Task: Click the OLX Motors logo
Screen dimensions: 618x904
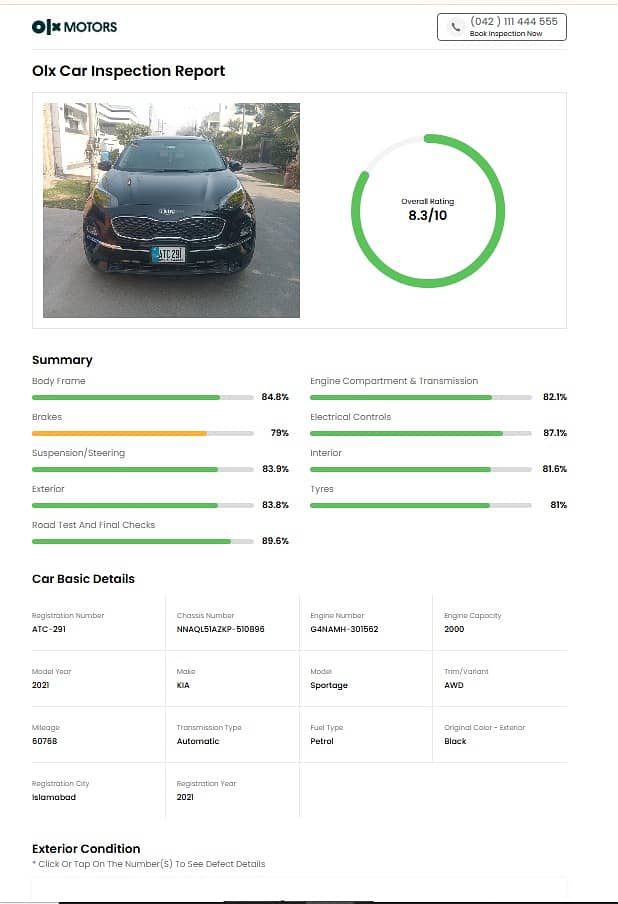Action: pyautogui.click(x=74, y=27)
